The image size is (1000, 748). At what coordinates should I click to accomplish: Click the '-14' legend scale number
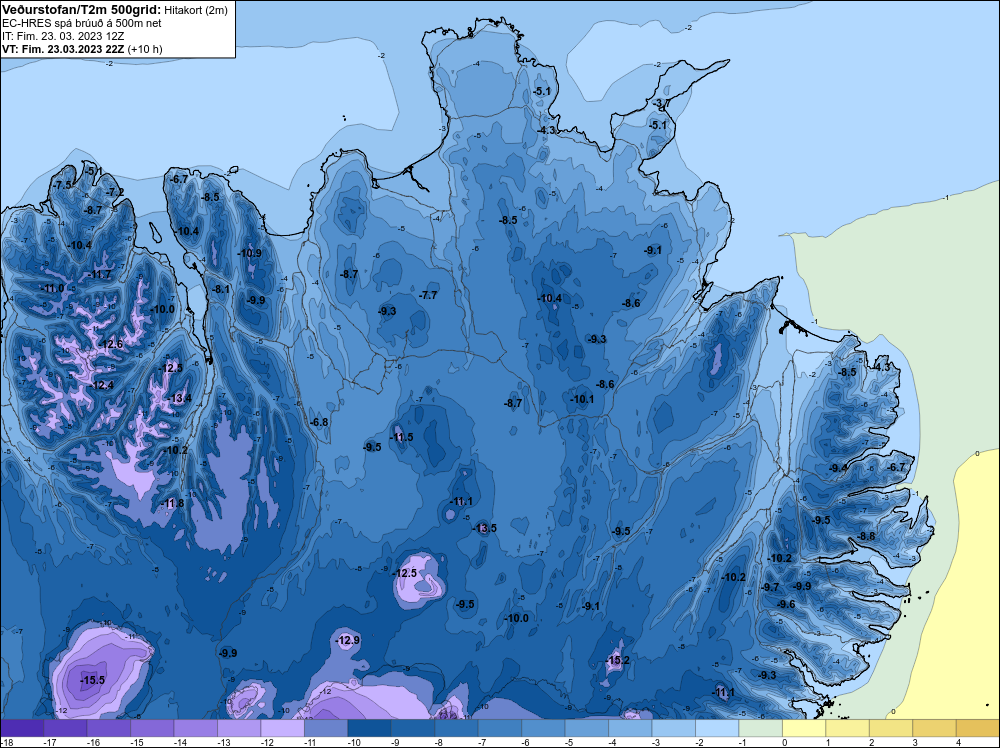click(179, 742)
